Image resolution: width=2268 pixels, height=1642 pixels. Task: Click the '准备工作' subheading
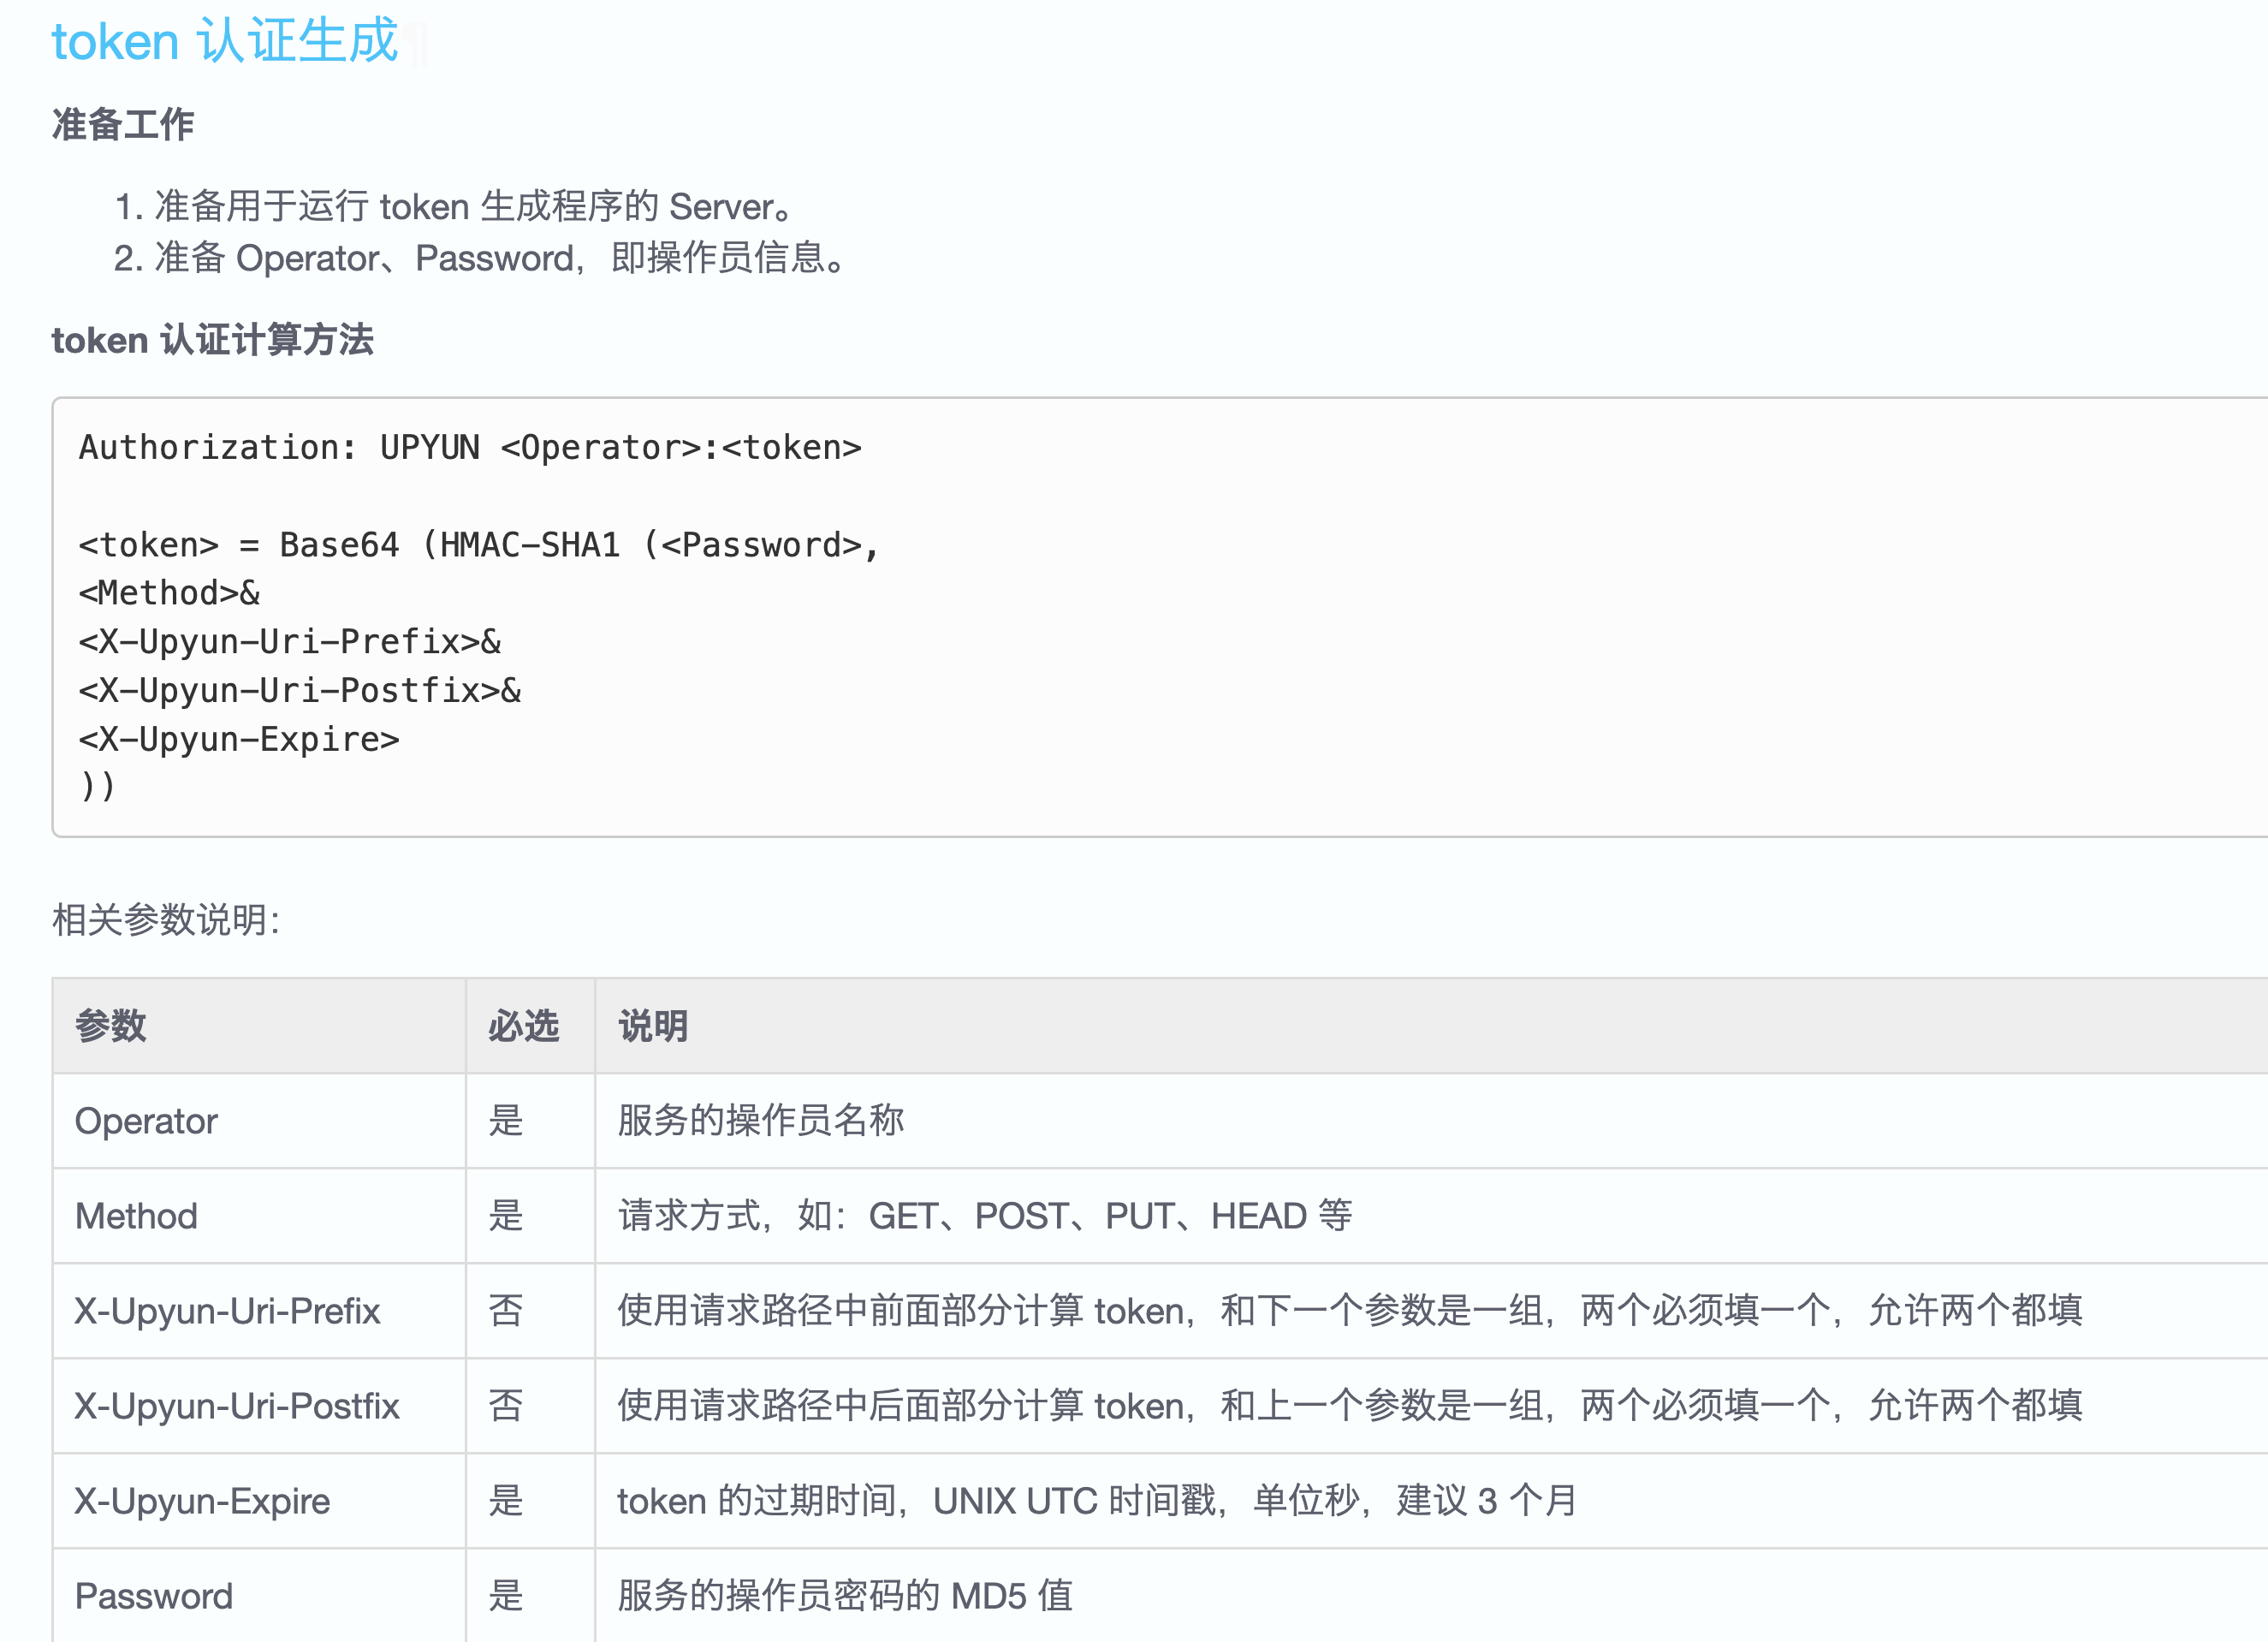(123, 125)
